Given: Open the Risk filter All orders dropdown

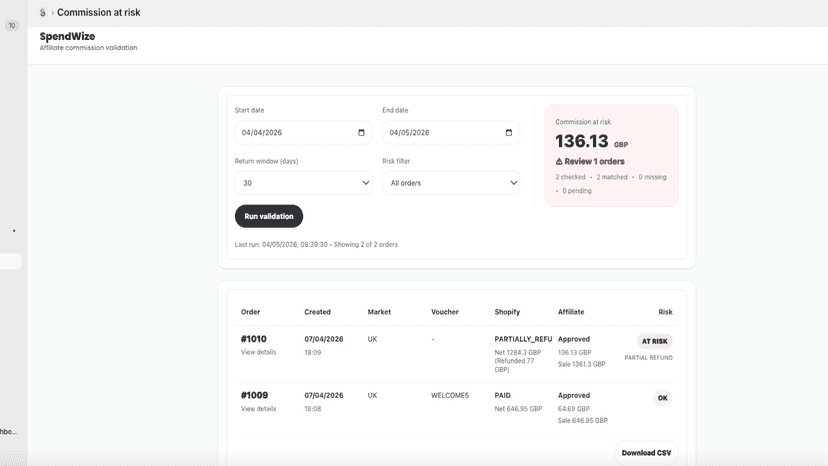Looking at the screenshot, I should tap(451, 183).
